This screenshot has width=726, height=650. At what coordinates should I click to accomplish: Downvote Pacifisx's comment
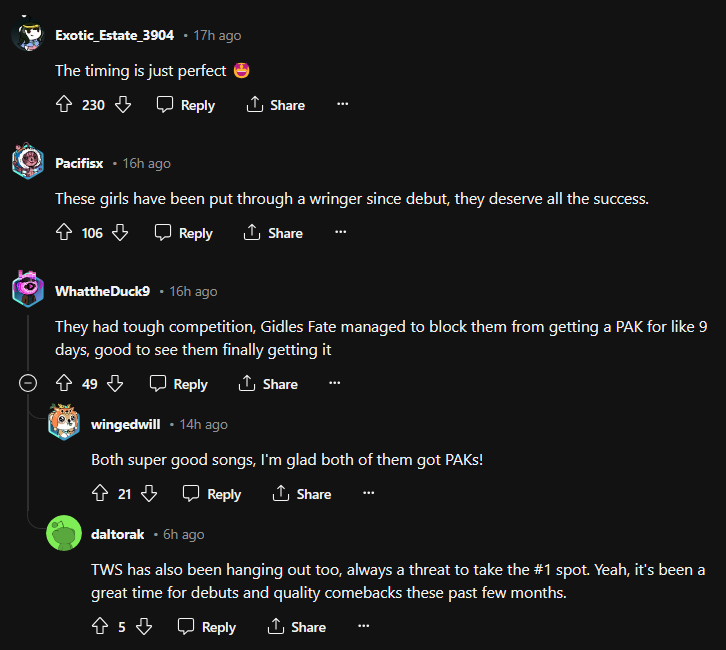click(x=121, y=233)
